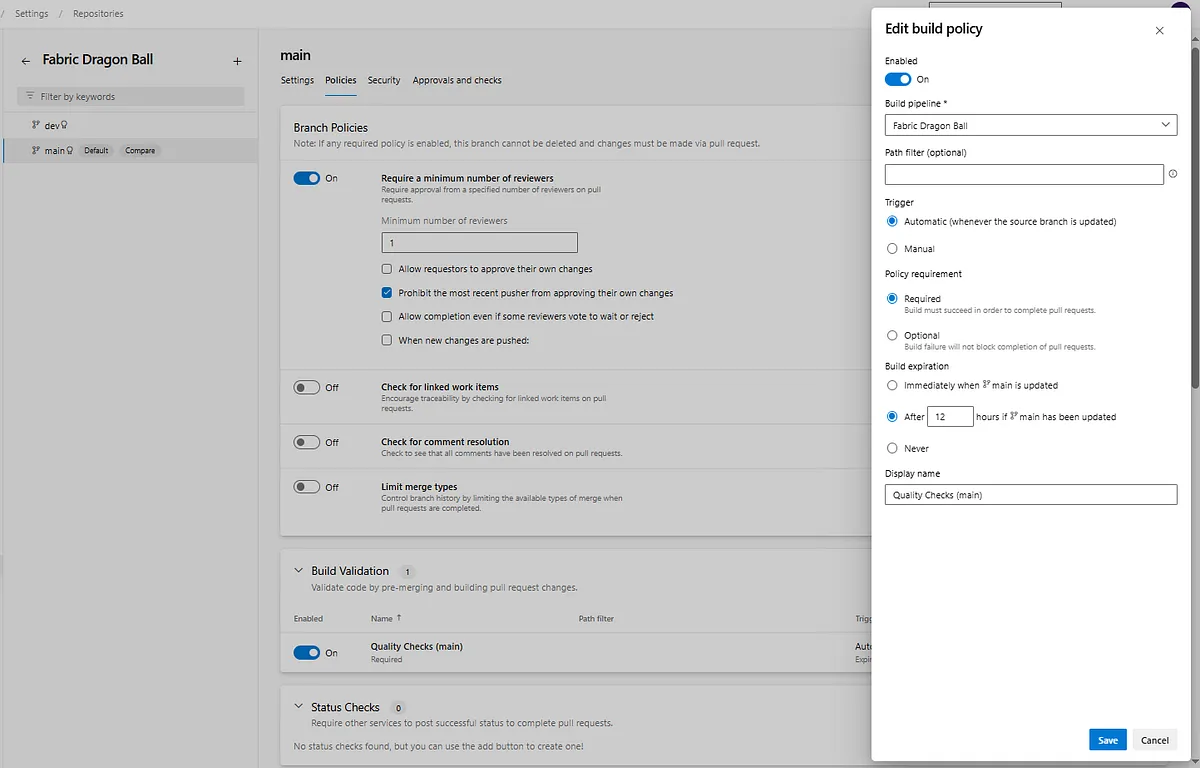Viewport: 1200px width, 768px height.
Task: Click the sort arrow next to Name column
Action: click(x=399, y=618)
